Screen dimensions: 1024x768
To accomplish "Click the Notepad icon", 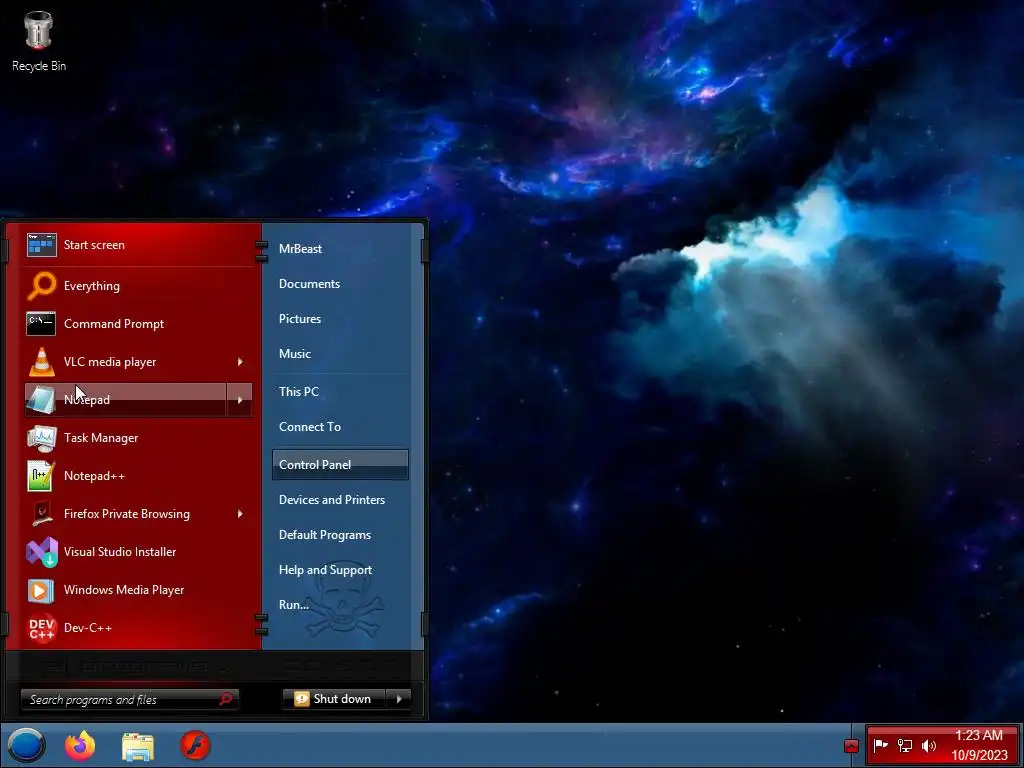I will click(41, 400).
